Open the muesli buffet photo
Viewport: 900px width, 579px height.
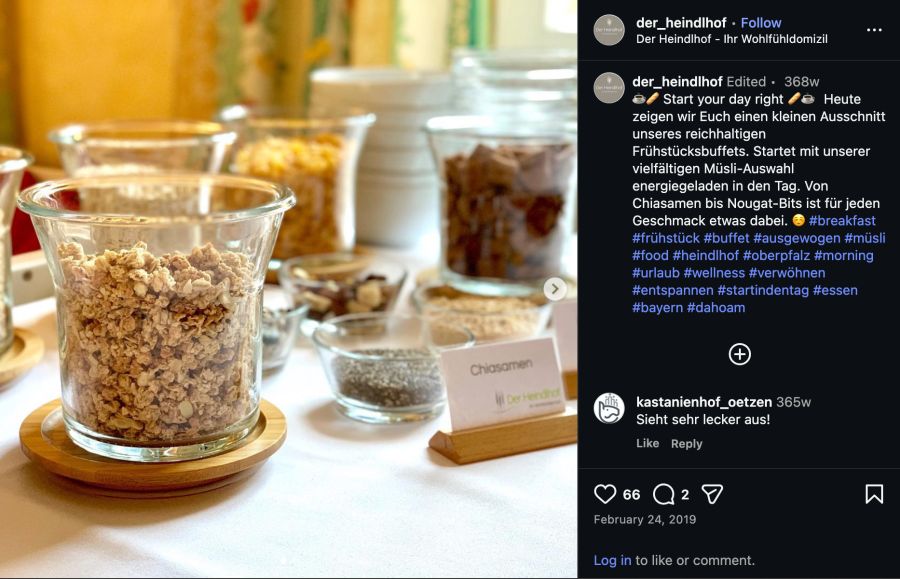[289, 289]
